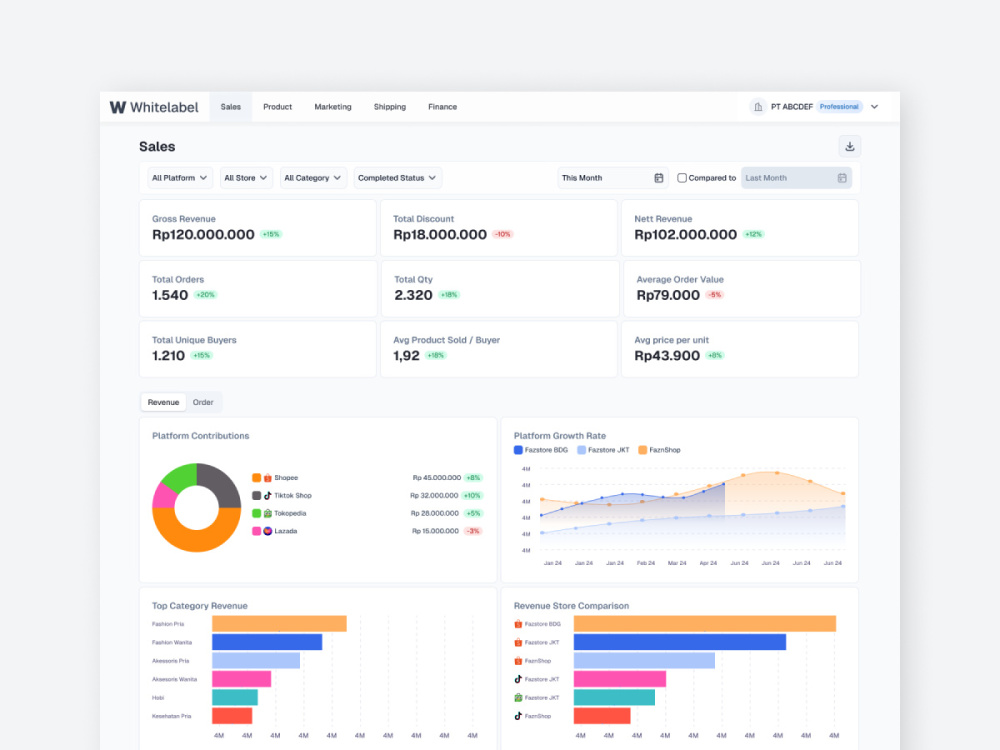This screenshot has height=750, width=1000.
Task: Click the Tokopedia icon beside Fazstore JKT
Action: pos(518,698)
